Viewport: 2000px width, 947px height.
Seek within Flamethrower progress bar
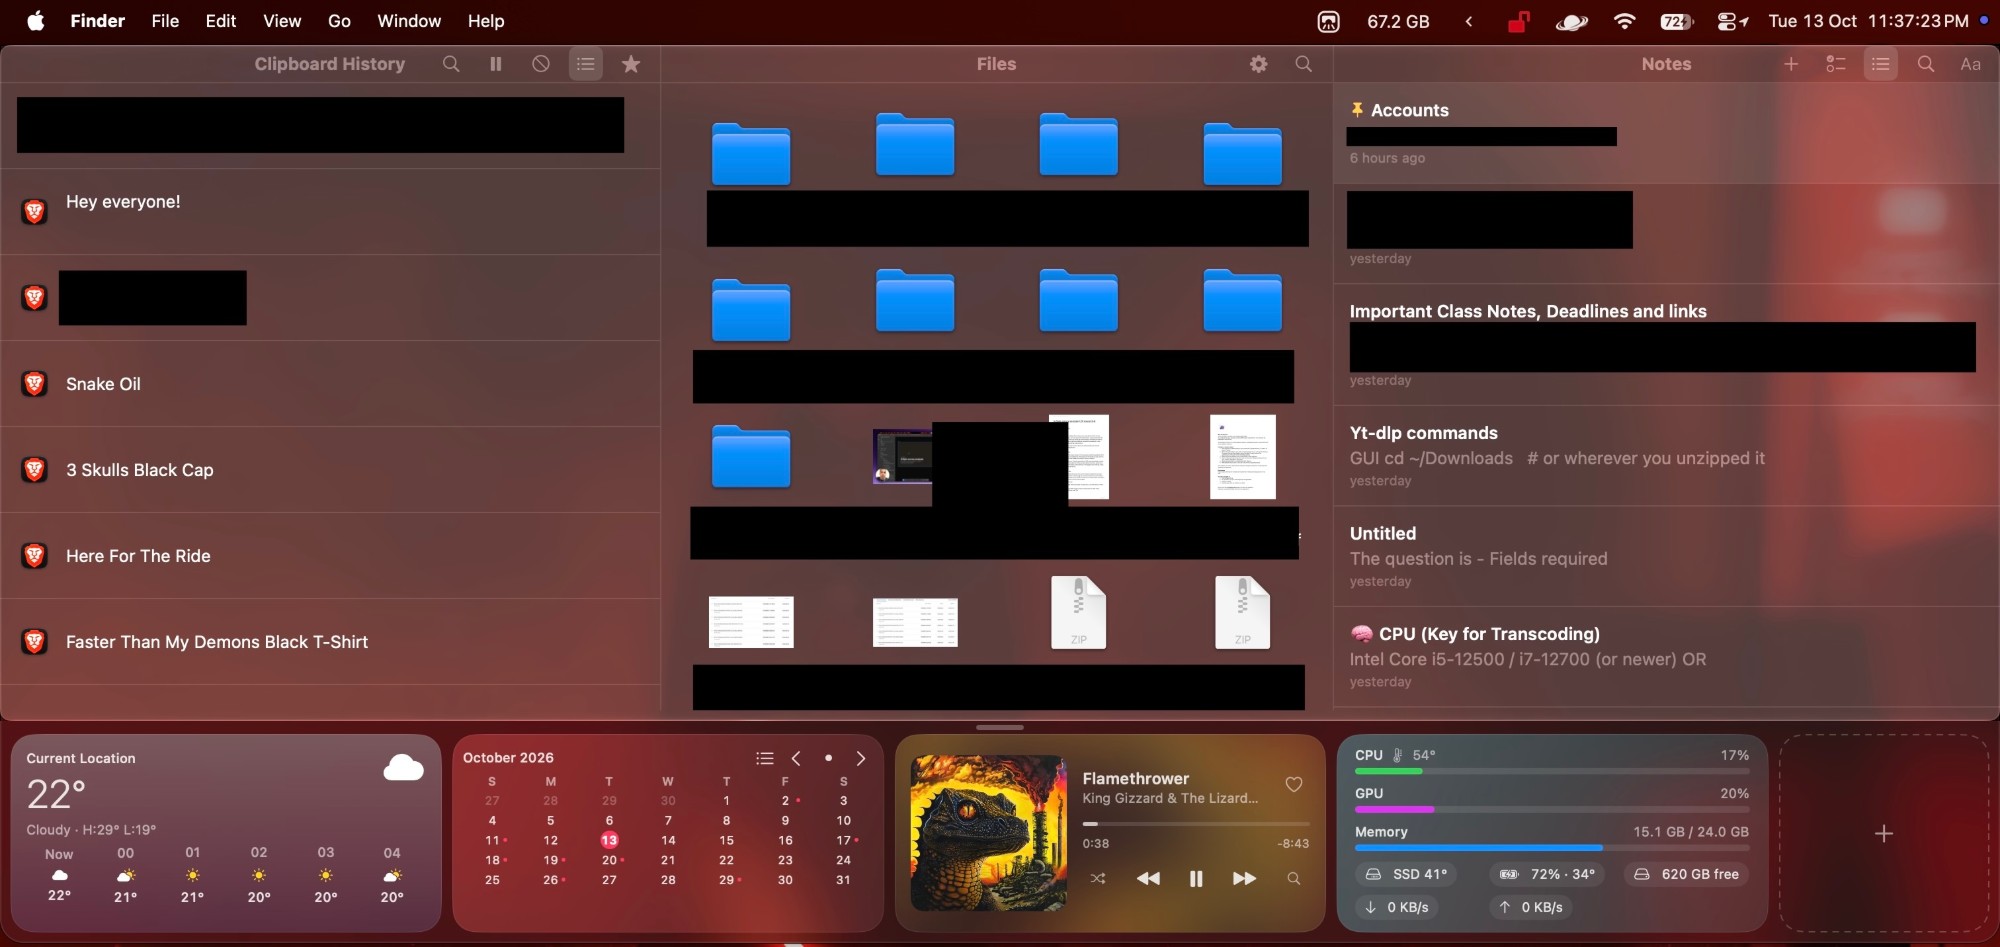click(x=1195, y=824)
